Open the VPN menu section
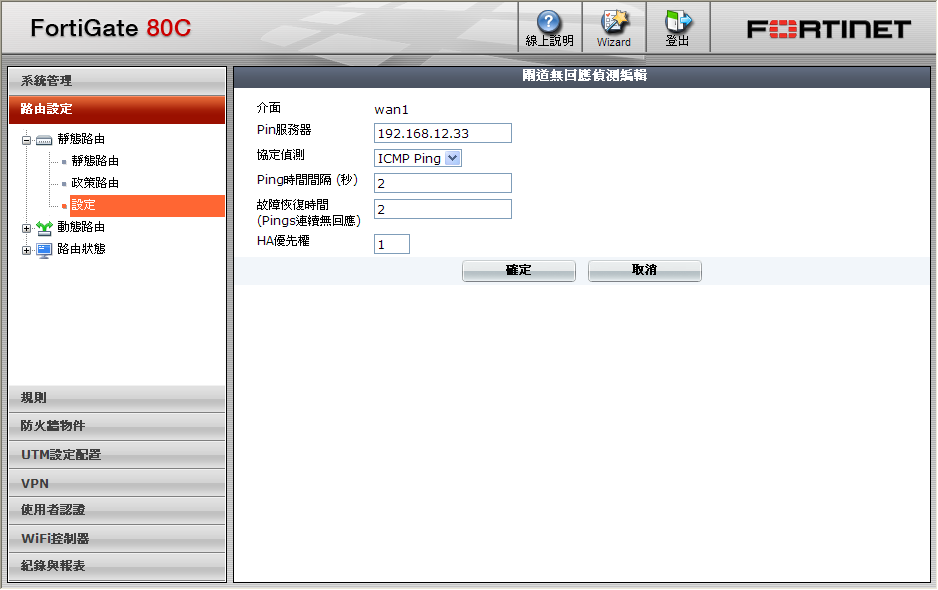This screenshot has width=938, height=590. click(x=117, y=483)
